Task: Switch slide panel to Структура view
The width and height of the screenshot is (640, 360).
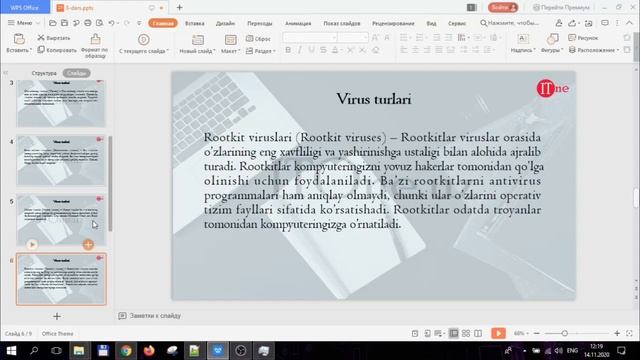Action: [x=44, y=73]
